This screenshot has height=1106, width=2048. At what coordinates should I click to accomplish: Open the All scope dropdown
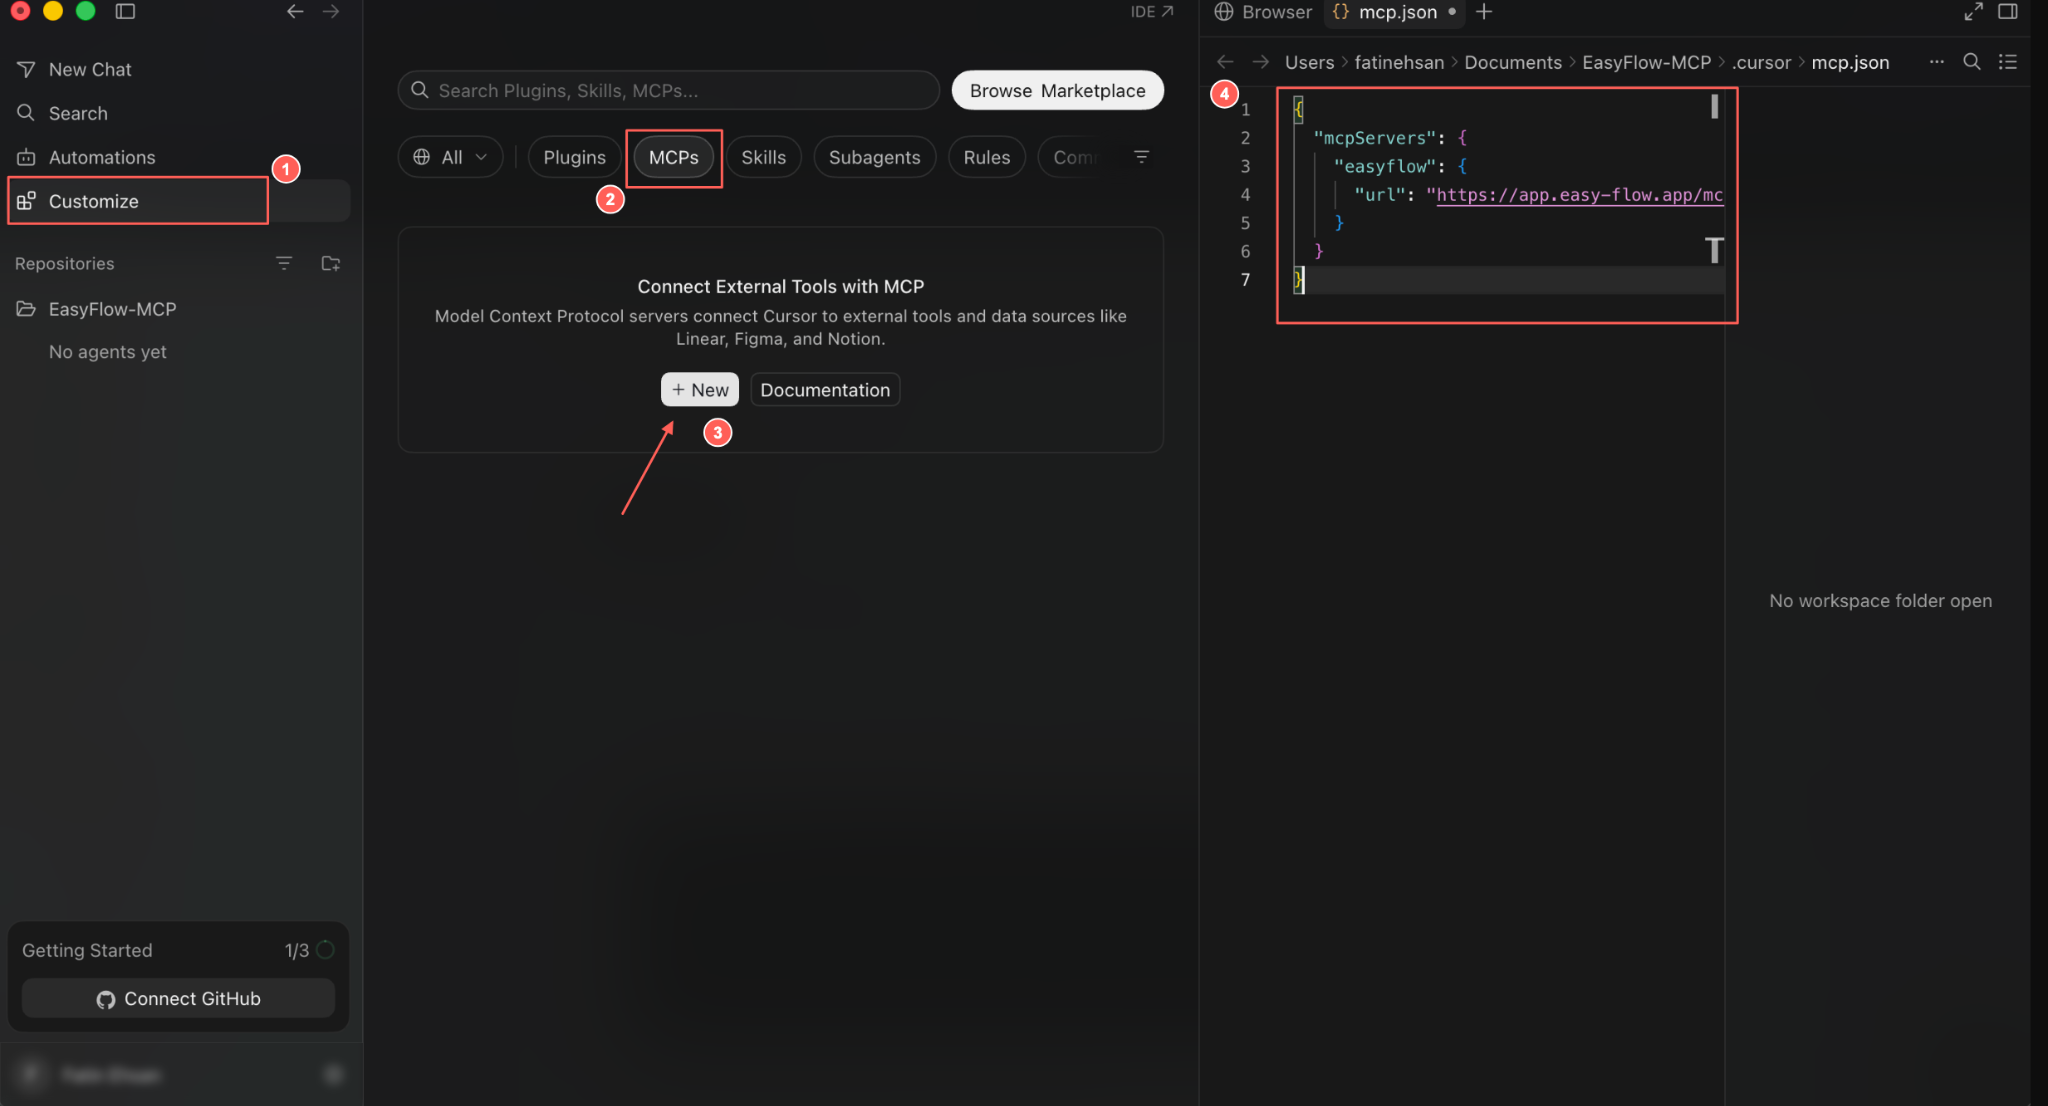click(x=450, y=157)
